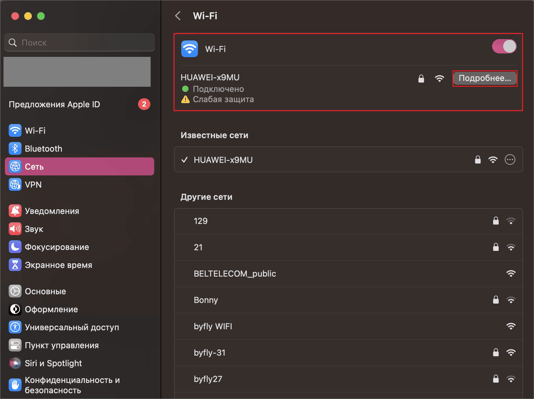Open more options for known HUAWEI-x9MU
534x399 pixels.
(510, 160)
